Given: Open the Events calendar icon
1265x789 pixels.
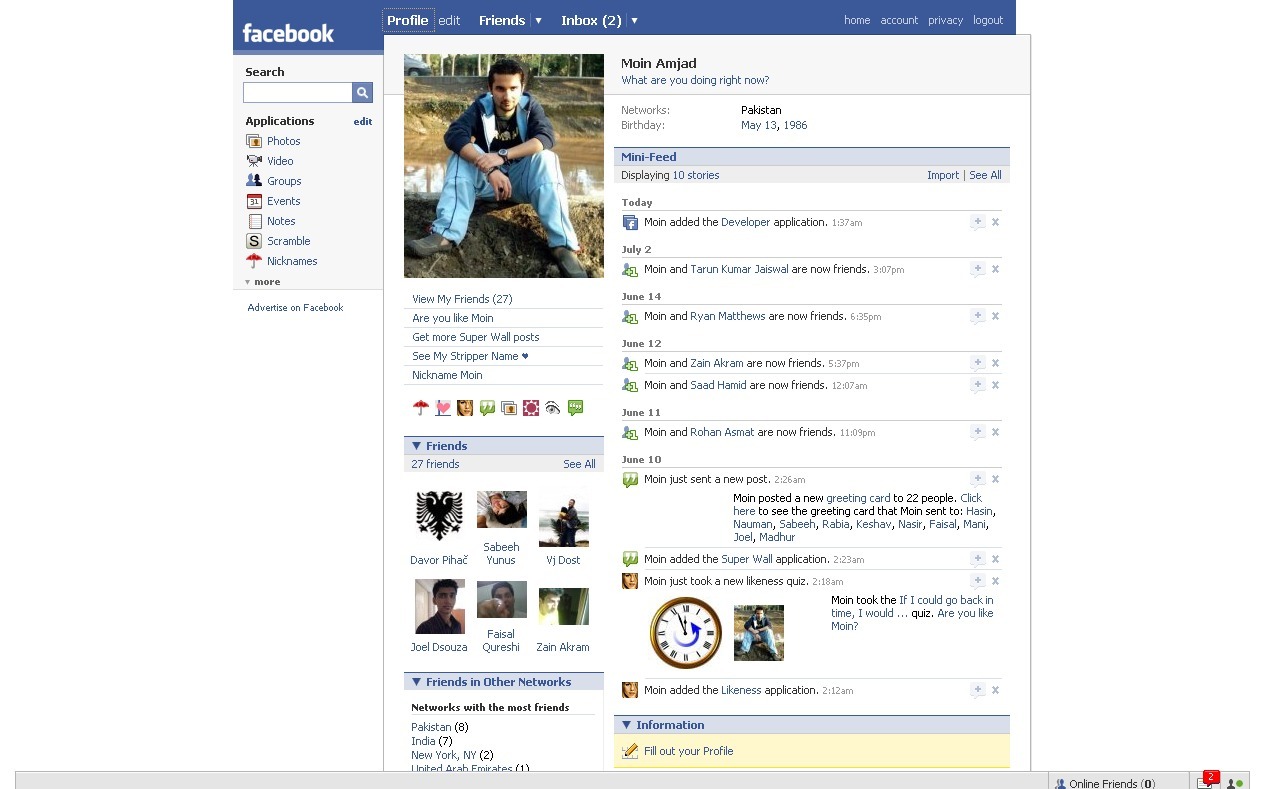Looking at the screenshot, I should 254,201.
